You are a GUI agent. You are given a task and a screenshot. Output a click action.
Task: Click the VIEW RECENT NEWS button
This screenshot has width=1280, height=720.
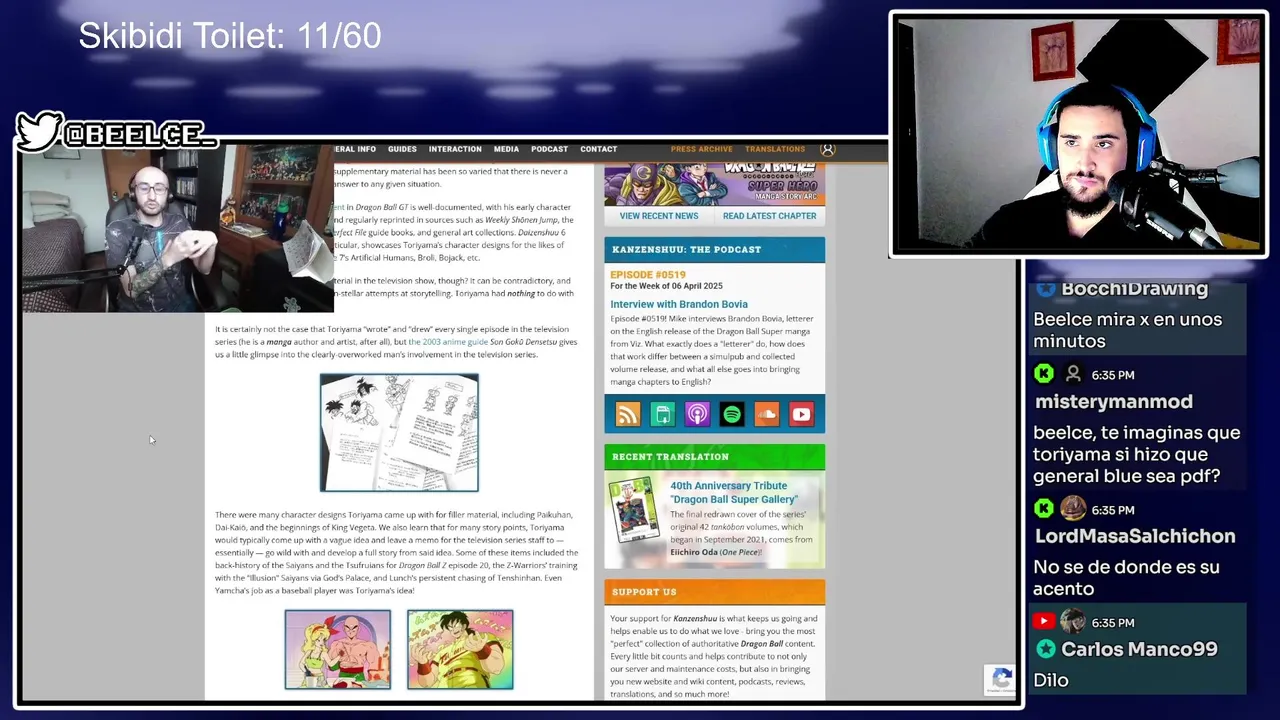659,216
